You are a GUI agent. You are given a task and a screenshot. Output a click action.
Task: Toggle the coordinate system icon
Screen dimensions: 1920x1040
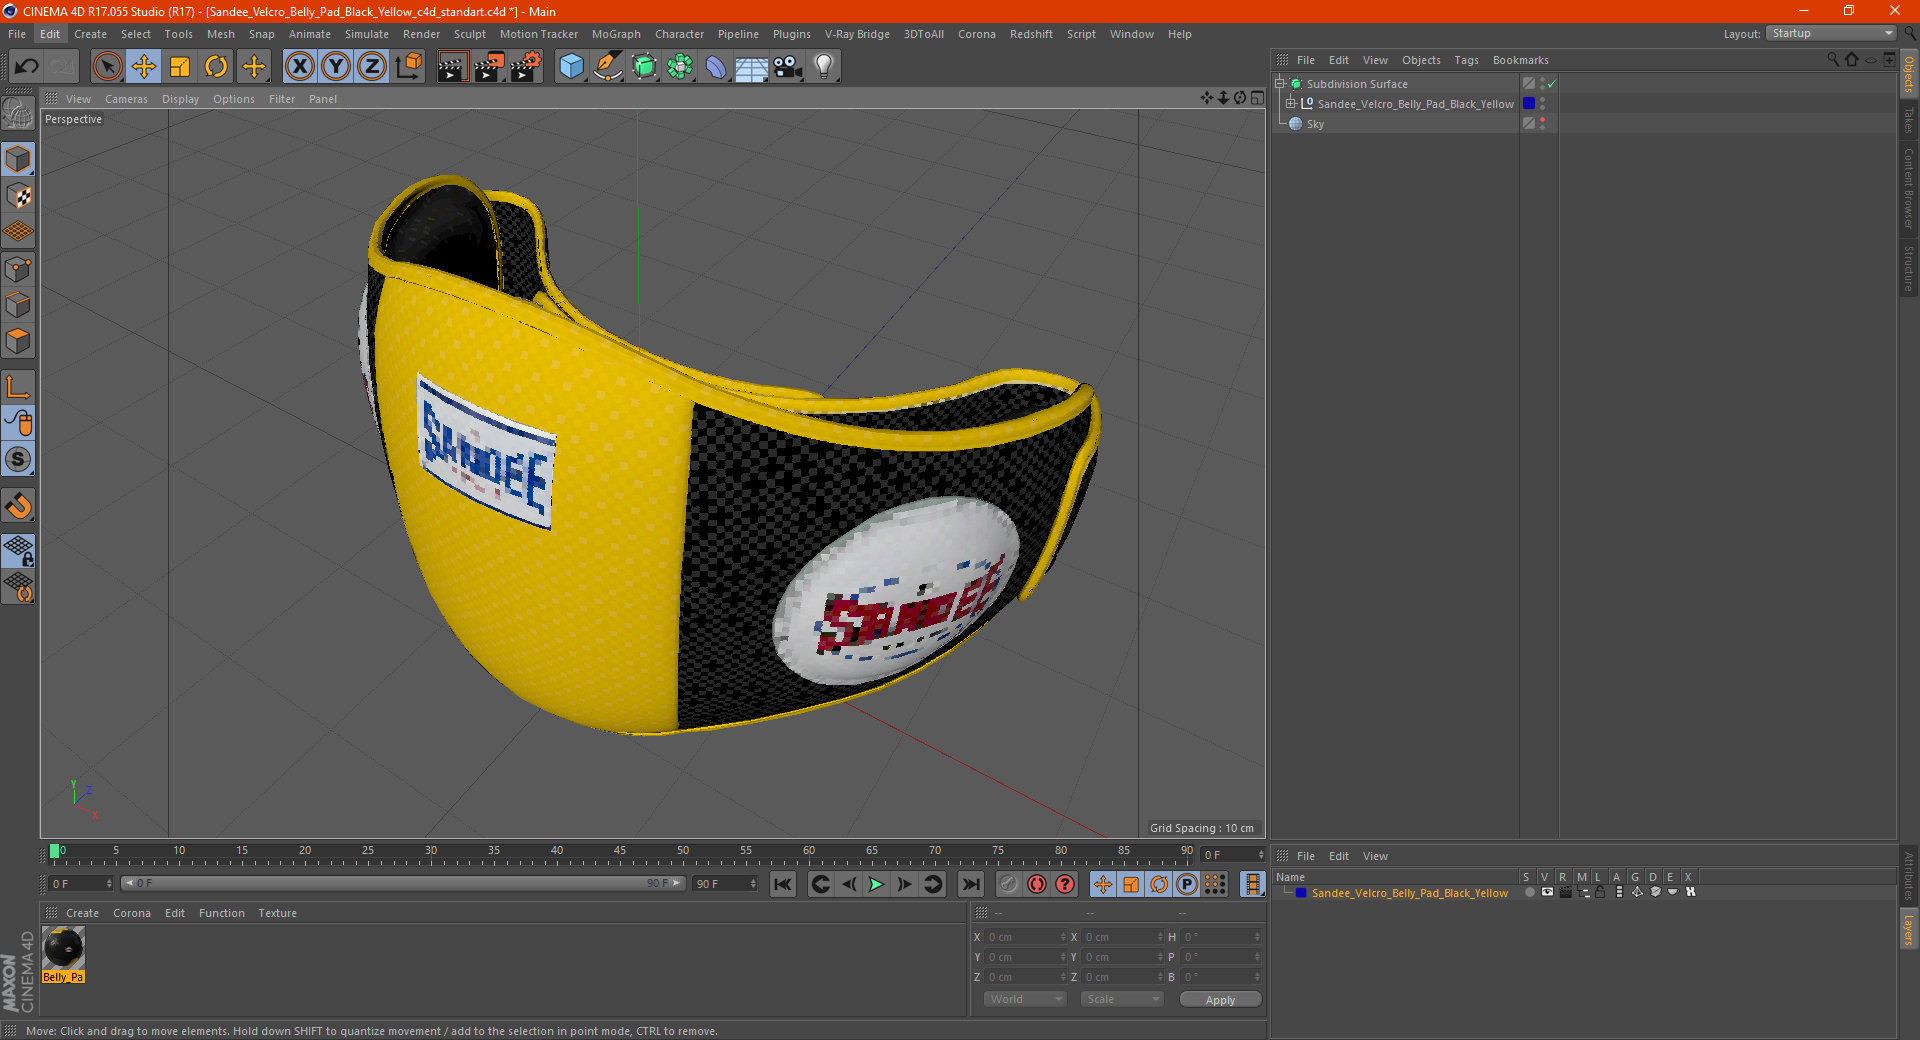(408, 67)
